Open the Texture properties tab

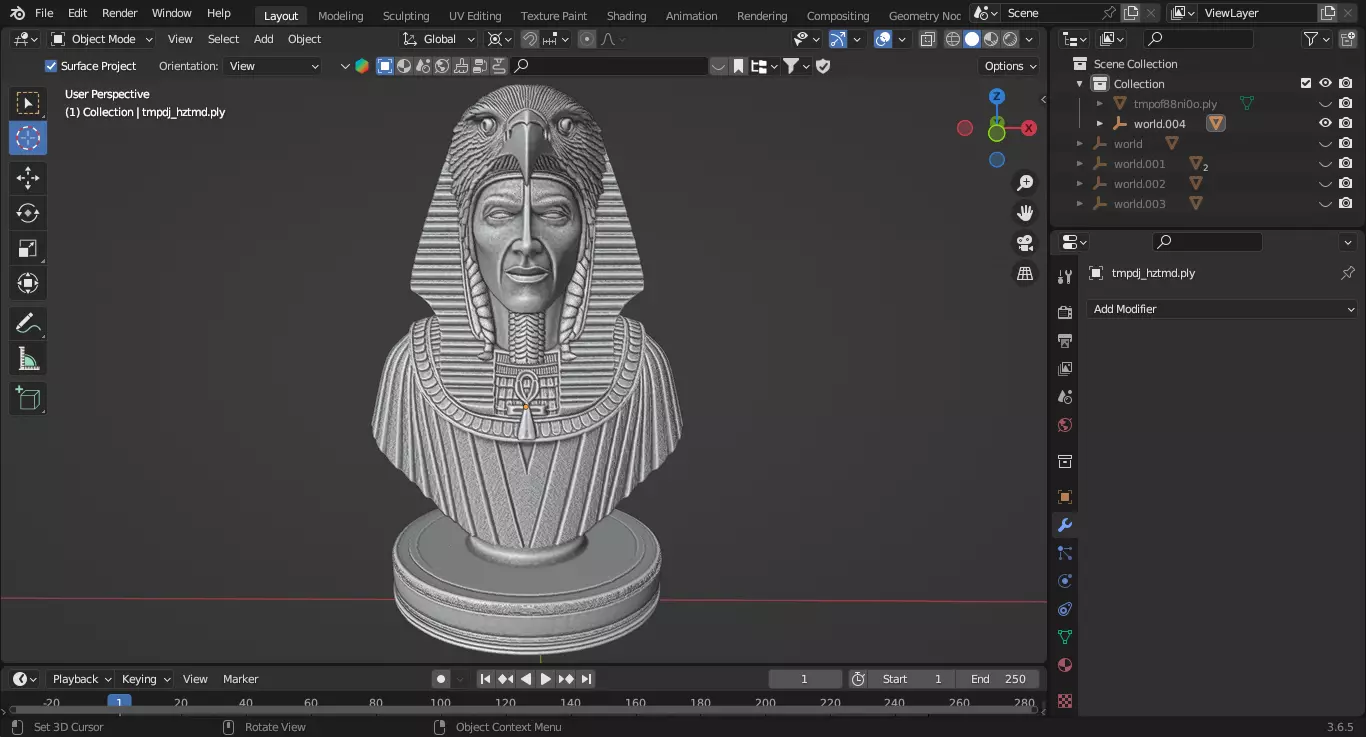(x=1065, y=701)
